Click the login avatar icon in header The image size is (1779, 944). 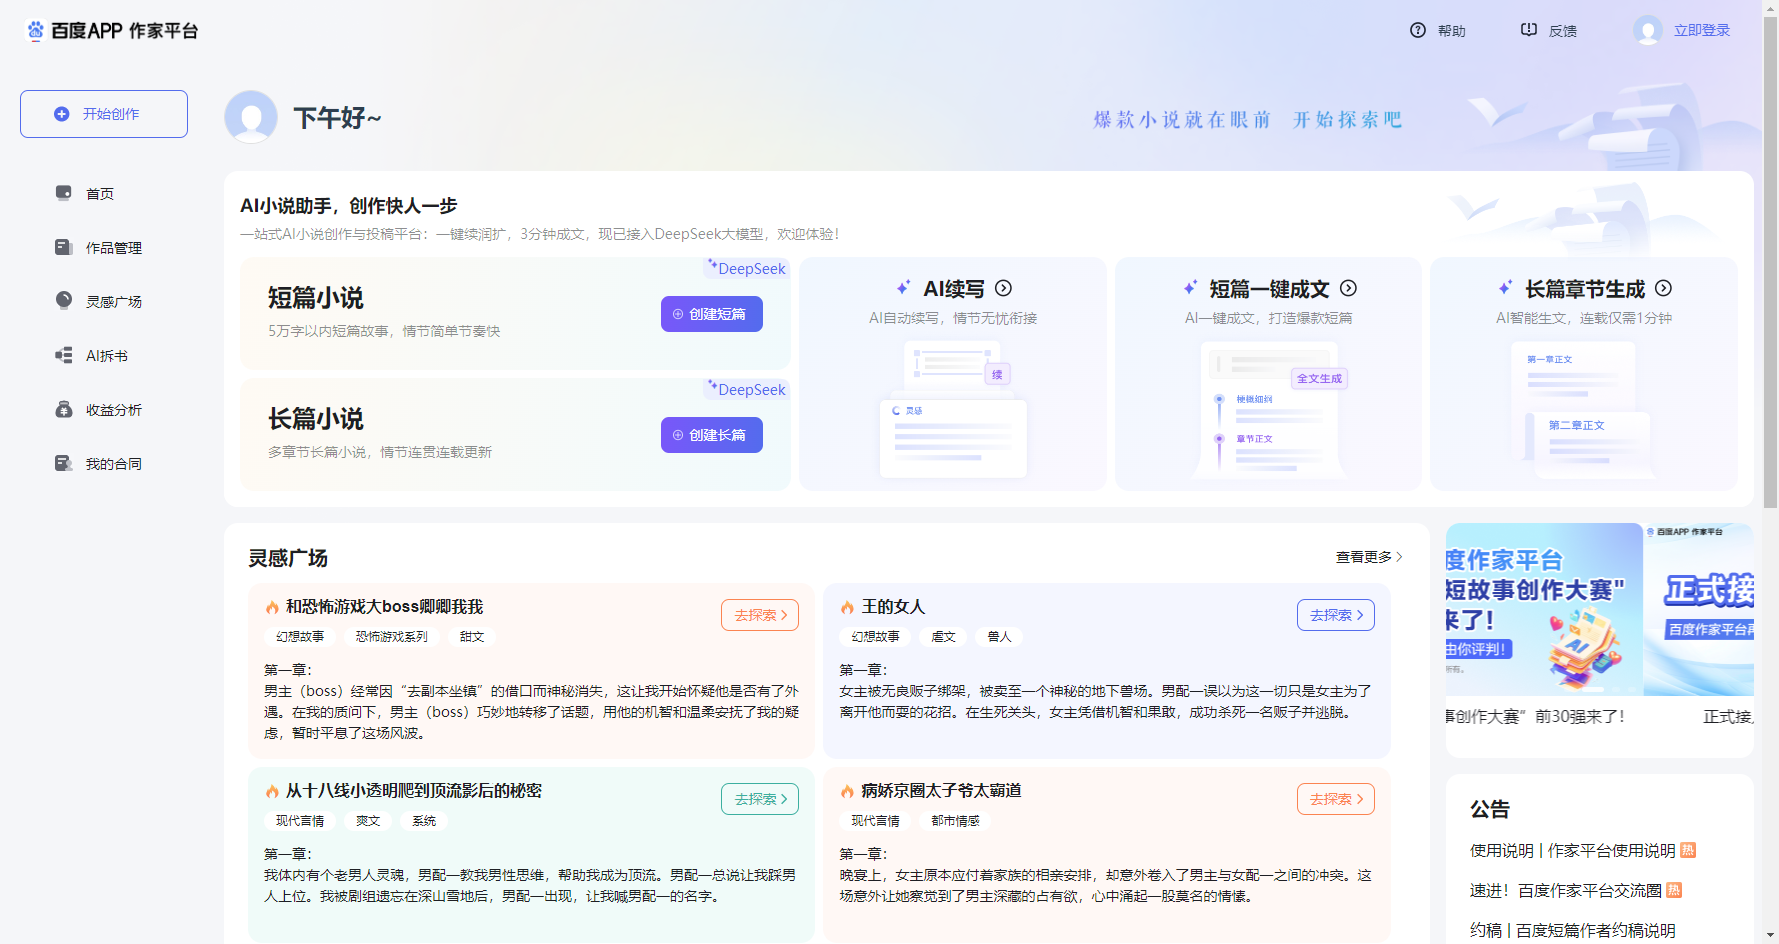pyautogui.click(x=1648, y=30)
